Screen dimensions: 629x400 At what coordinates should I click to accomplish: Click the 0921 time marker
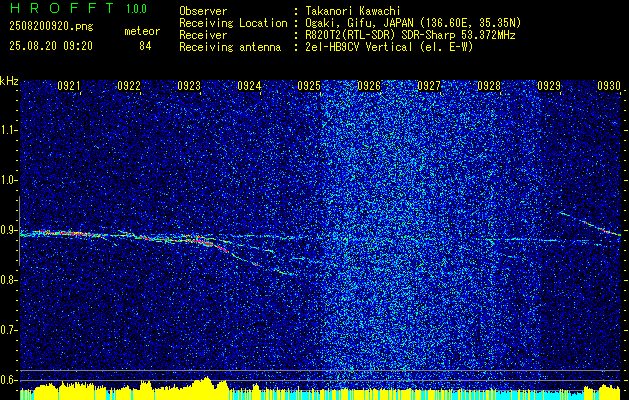[69, 86]
